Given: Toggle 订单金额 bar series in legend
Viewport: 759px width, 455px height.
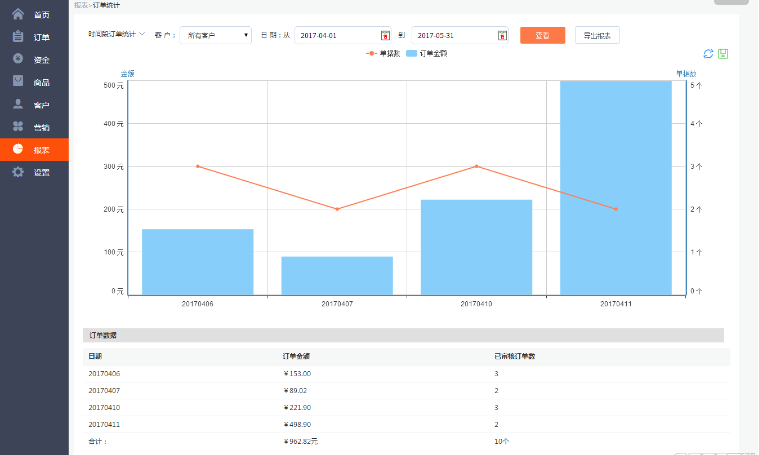Looking at the screenshot, I should tap(427, 52).
